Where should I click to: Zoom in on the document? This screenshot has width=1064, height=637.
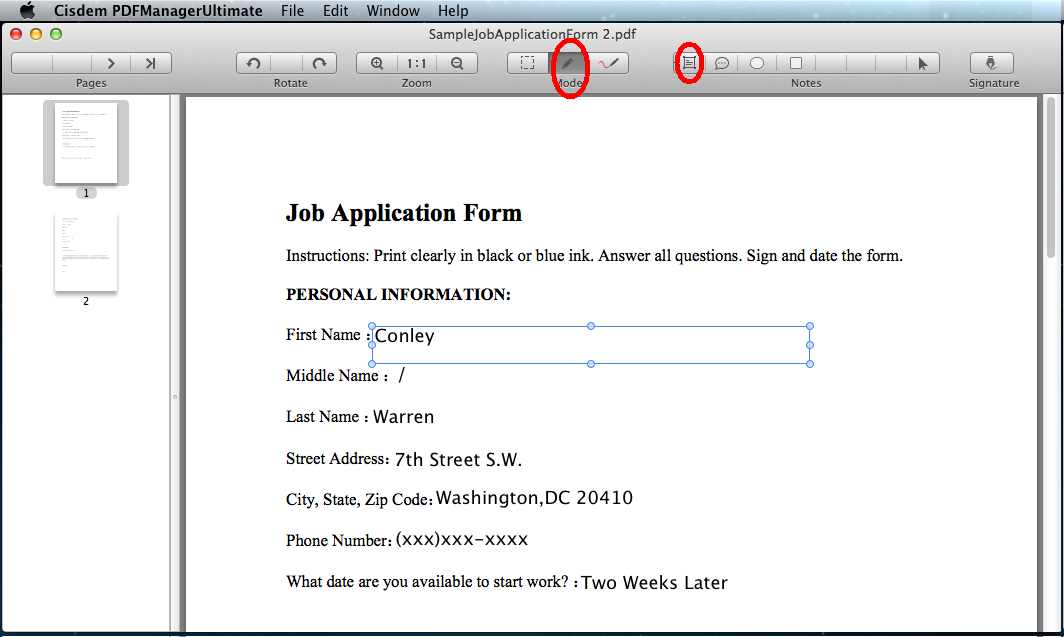[377, 63]
